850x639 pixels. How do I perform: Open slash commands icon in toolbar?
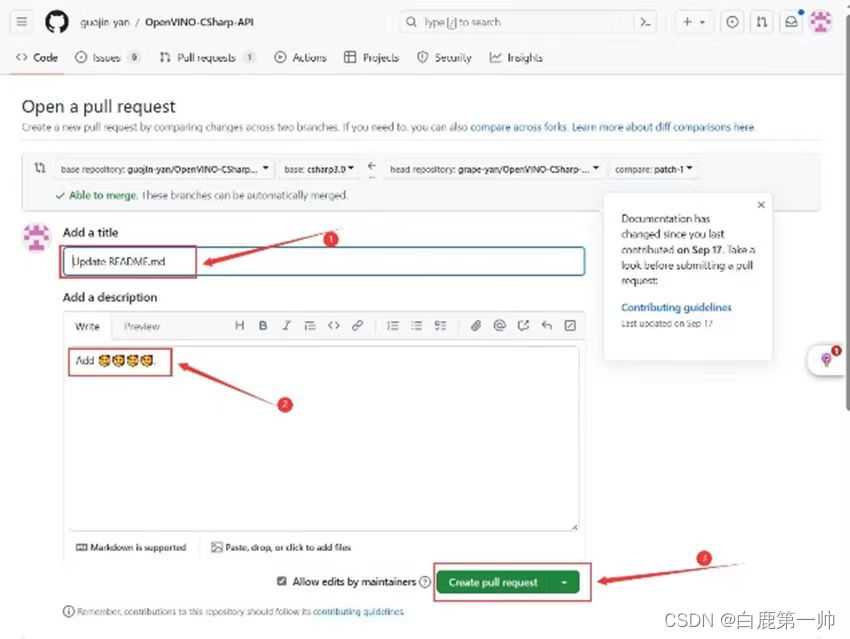click(x=570, y=326)
